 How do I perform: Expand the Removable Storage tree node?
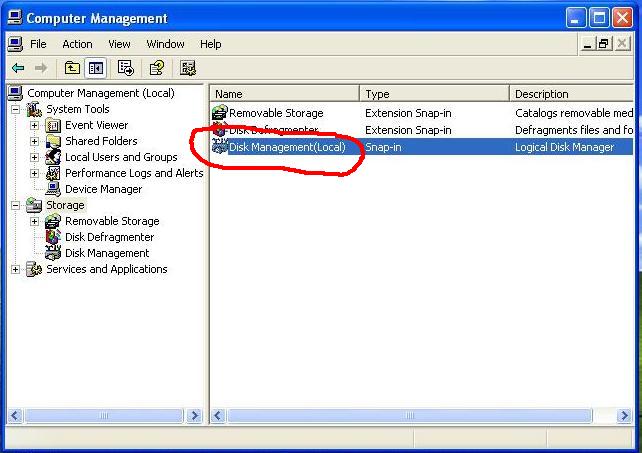[34, 221]
